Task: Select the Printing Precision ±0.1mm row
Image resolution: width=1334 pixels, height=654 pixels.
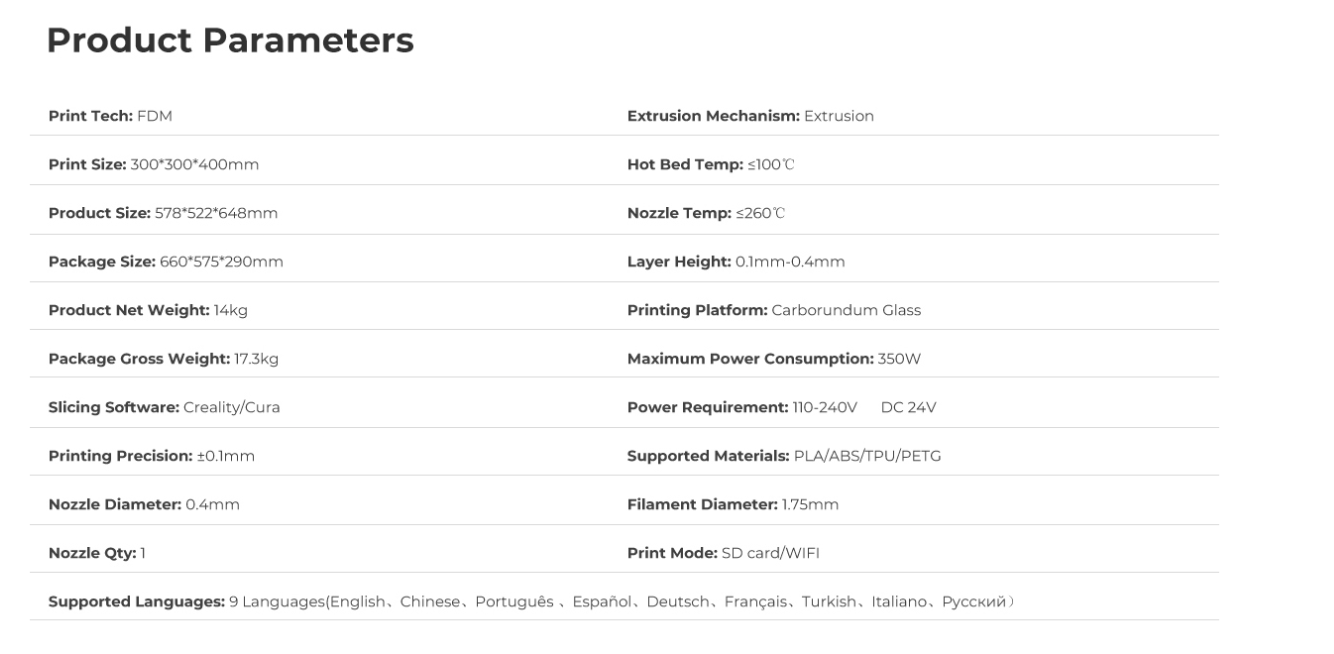Action: point(152,456)
